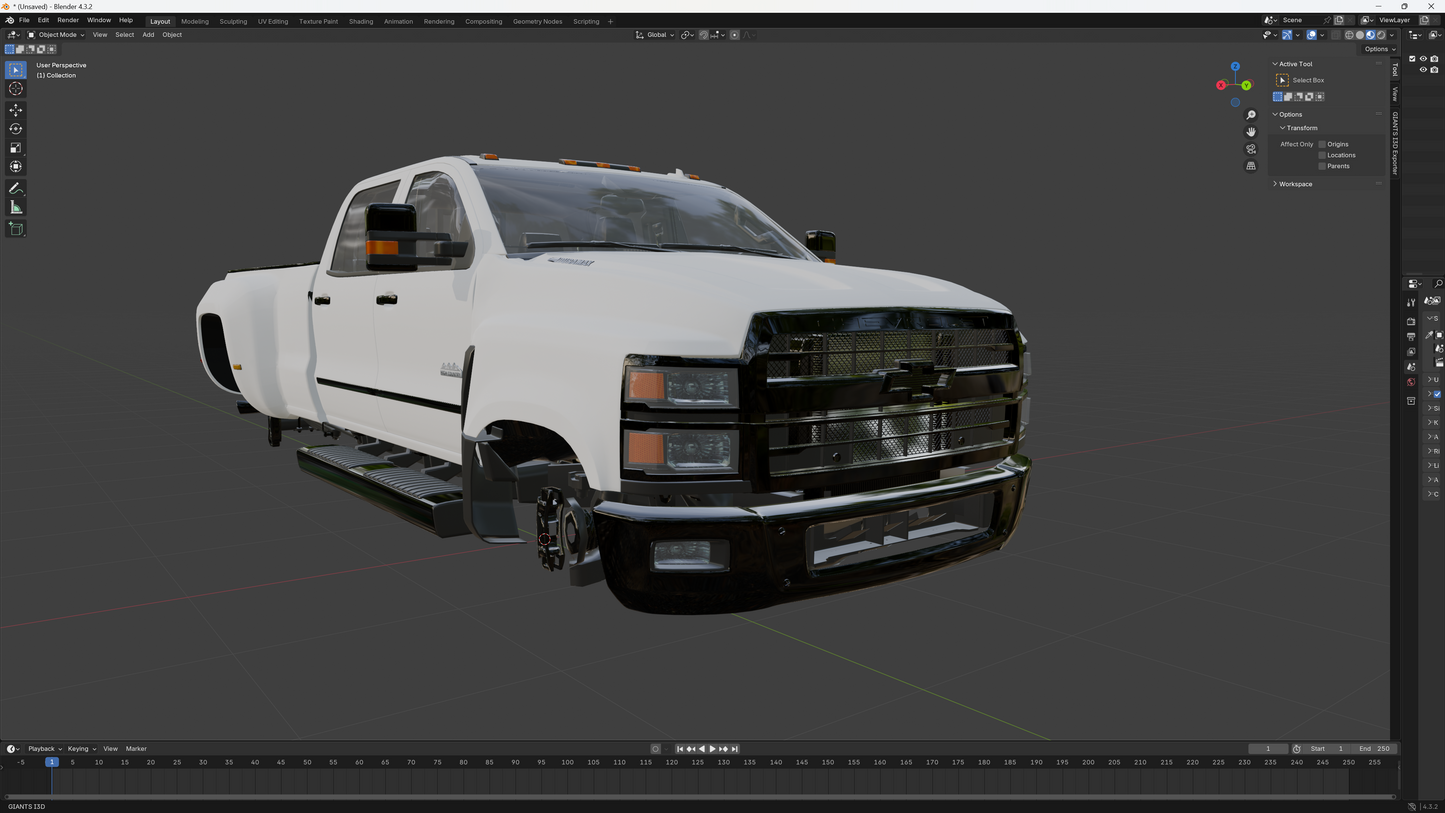Click the timeline horizontal scrollbar
Screen dimensions: 1445x813
[x=700, y=797]
